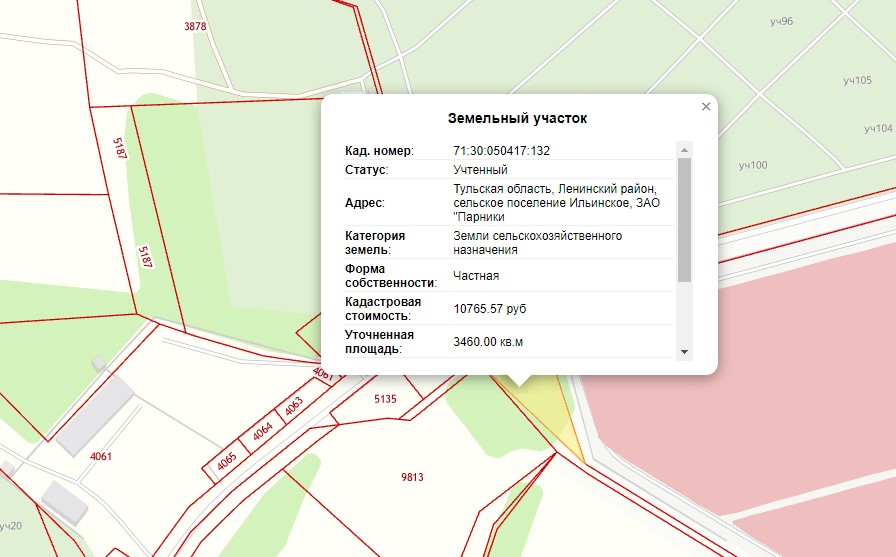Close the Земельный участок popup
Screen dimensions: 896x557
tap(706, 106)
